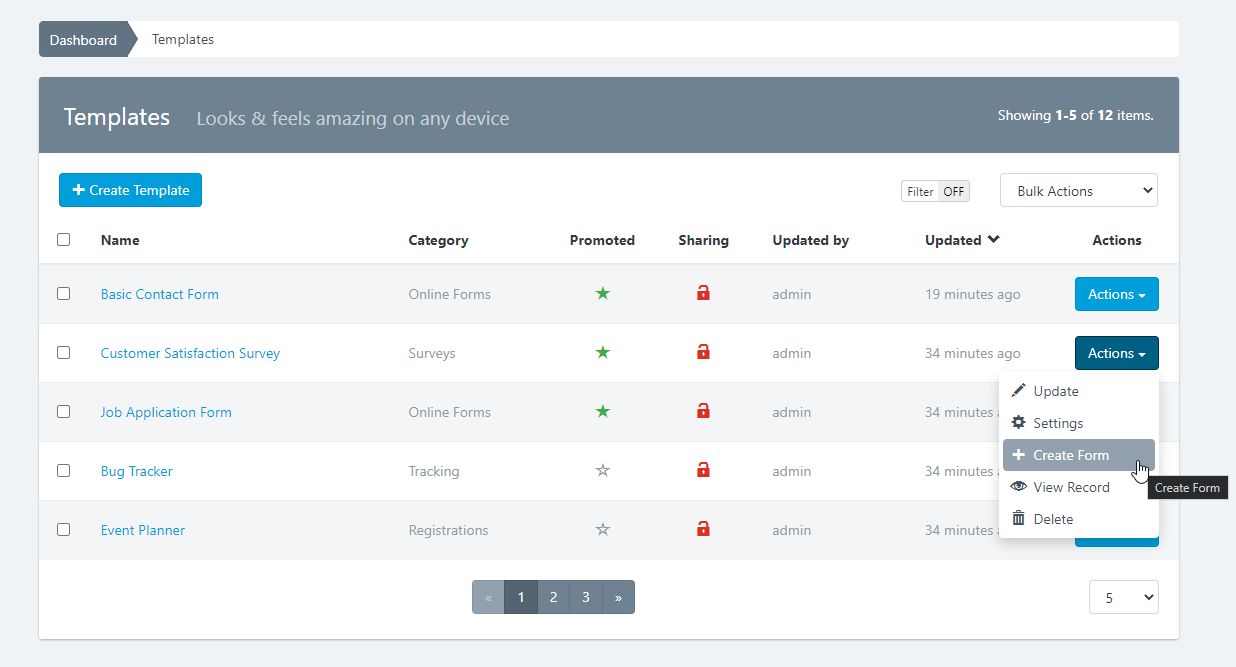Expand Actions dropdown for Basic Contact Form
Viewport: 1236px width, 667px height.
click(x=1116, y=294)
